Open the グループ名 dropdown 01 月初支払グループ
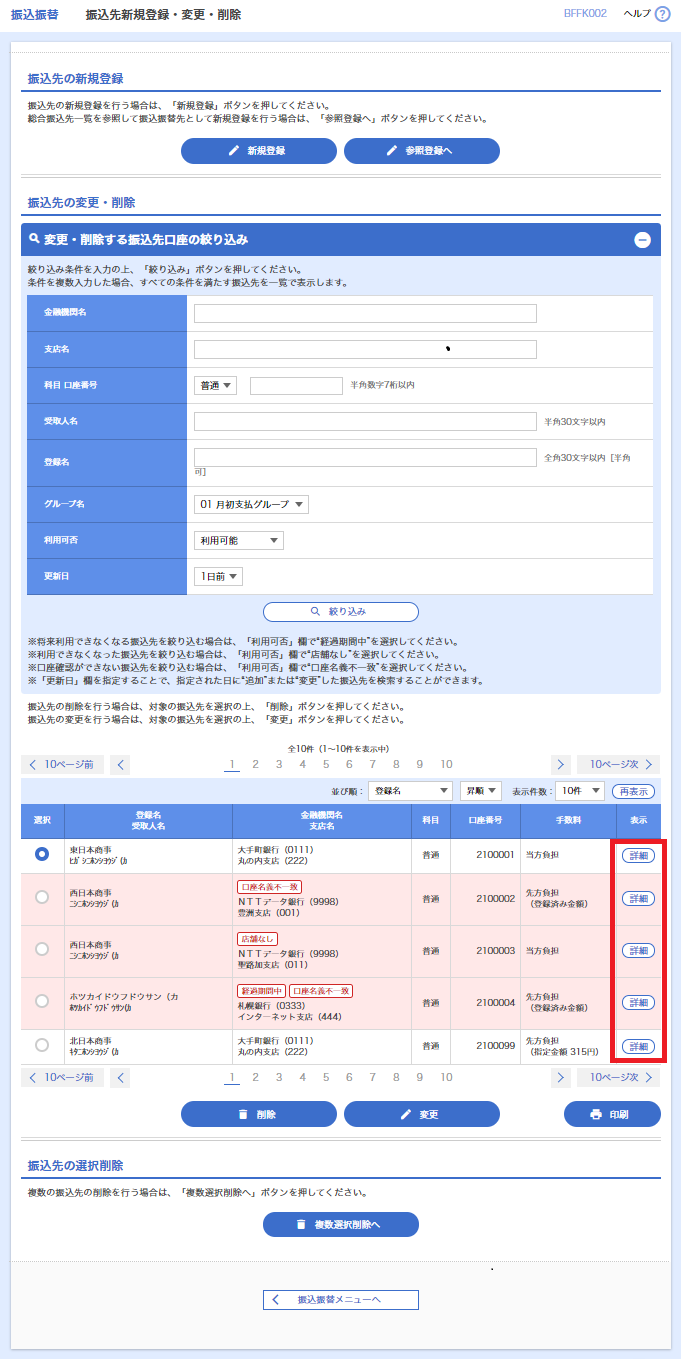 click(251, 505)
